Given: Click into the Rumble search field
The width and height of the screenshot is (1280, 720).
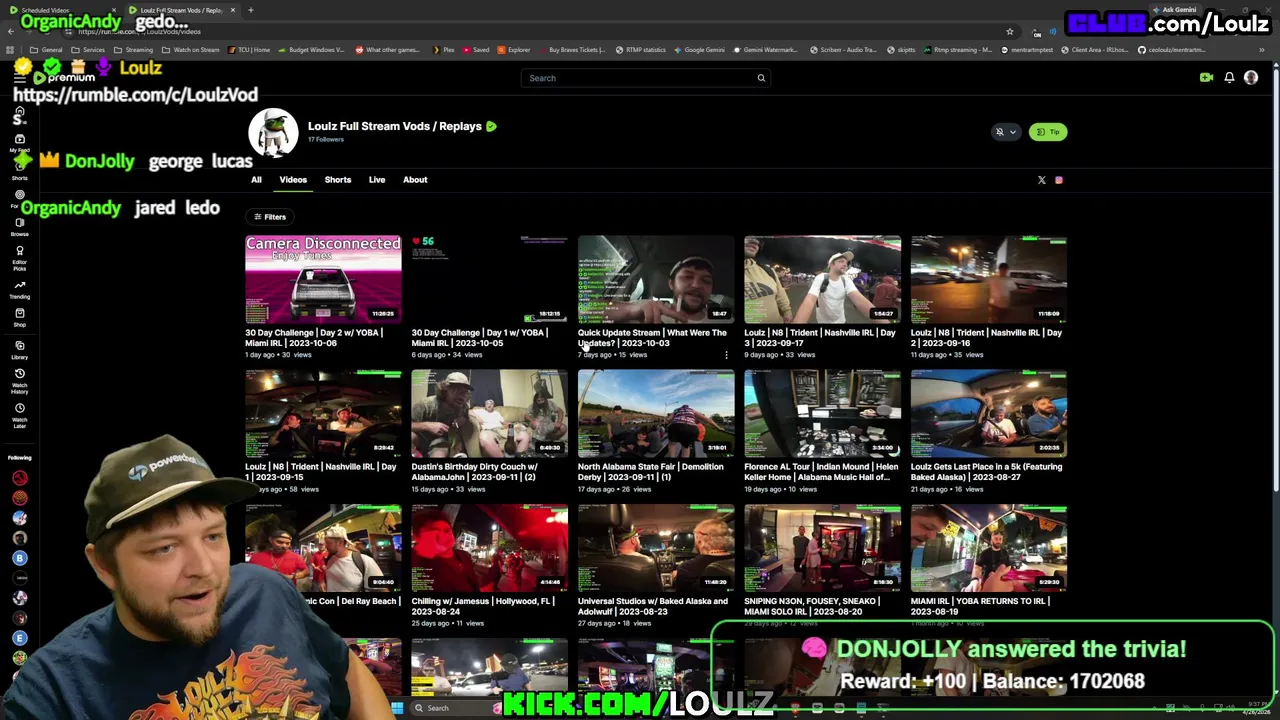Looking at the screenshot, I should (635, 78).
